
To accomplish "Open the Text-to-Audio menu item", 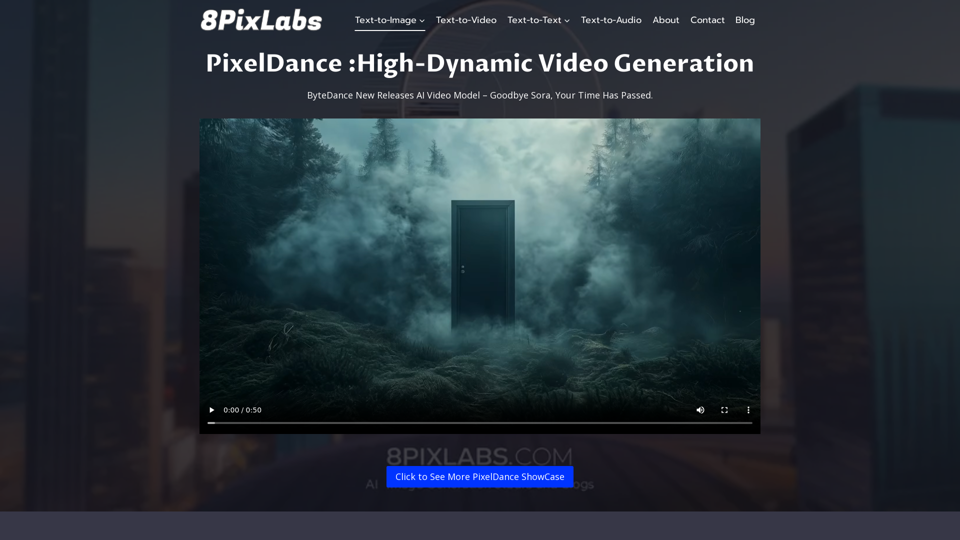I will click(x=611, y=20).
